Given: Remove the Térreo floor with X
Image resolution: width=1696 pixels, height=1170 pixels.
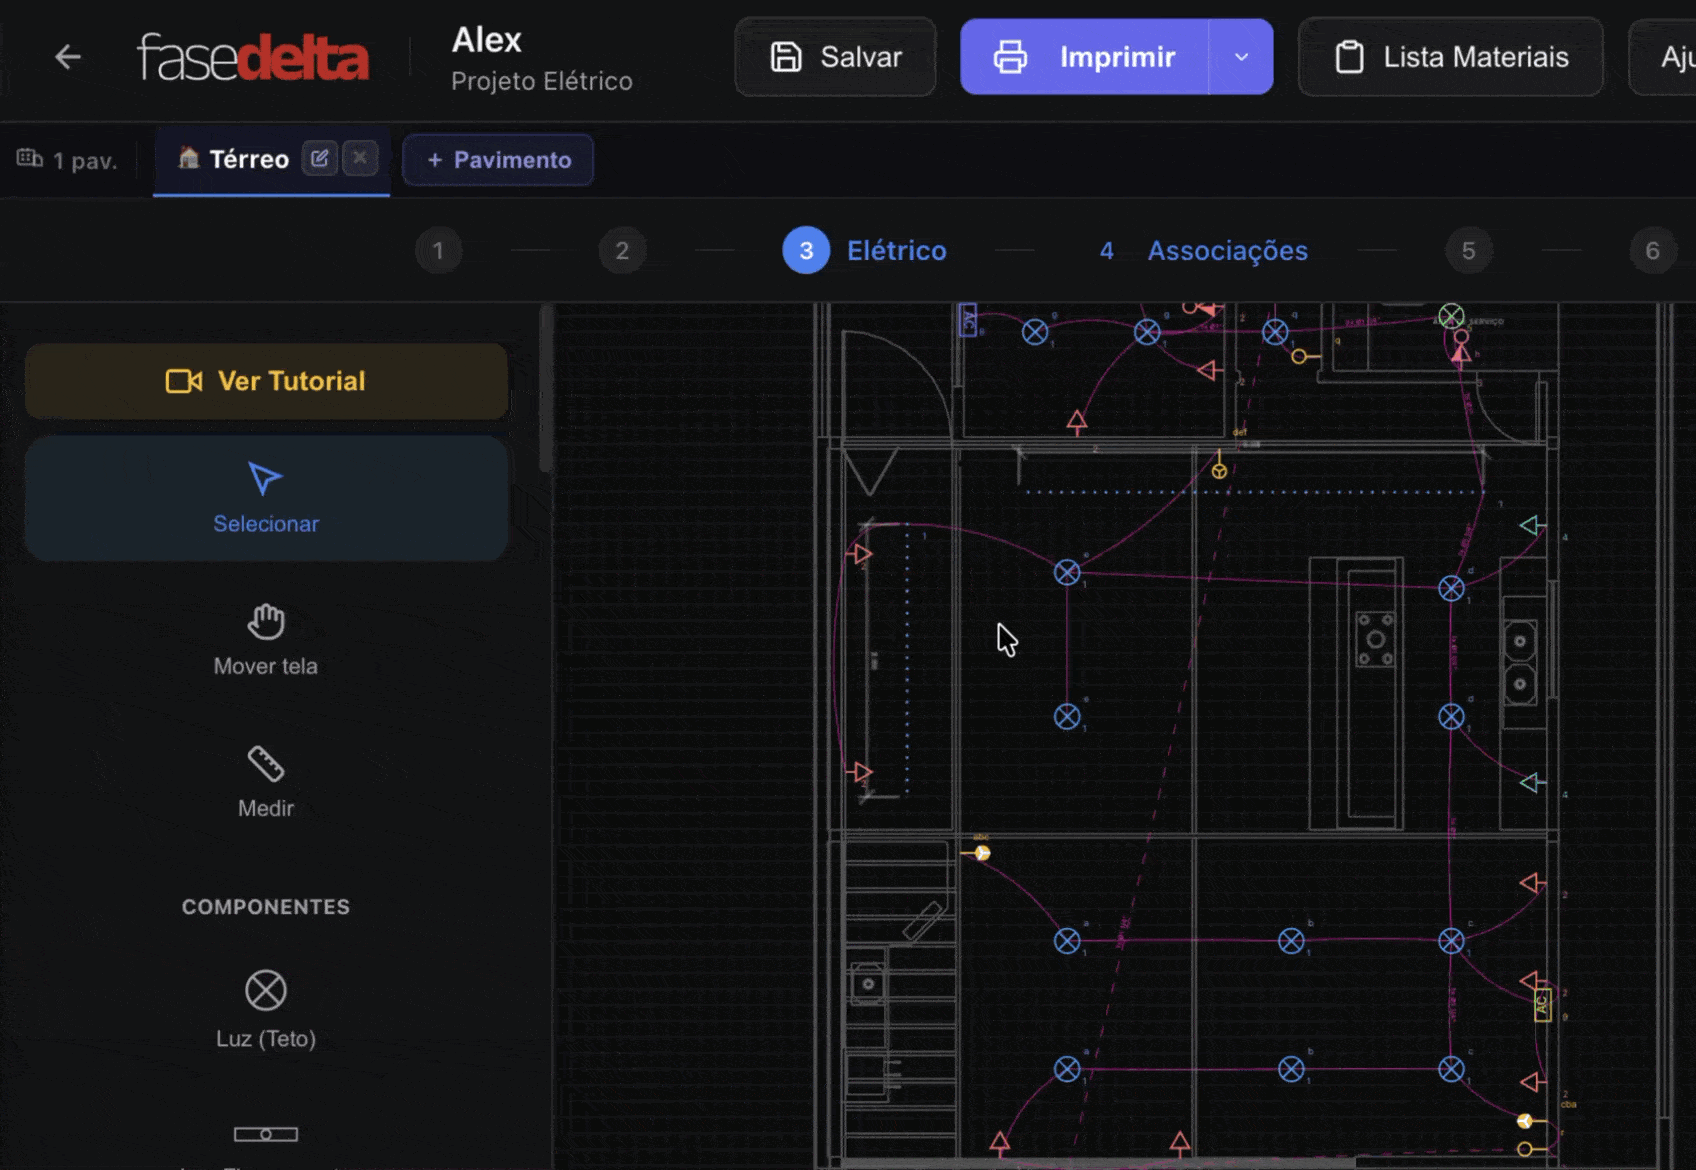Looking at the screenshot, I should (360, 158).
